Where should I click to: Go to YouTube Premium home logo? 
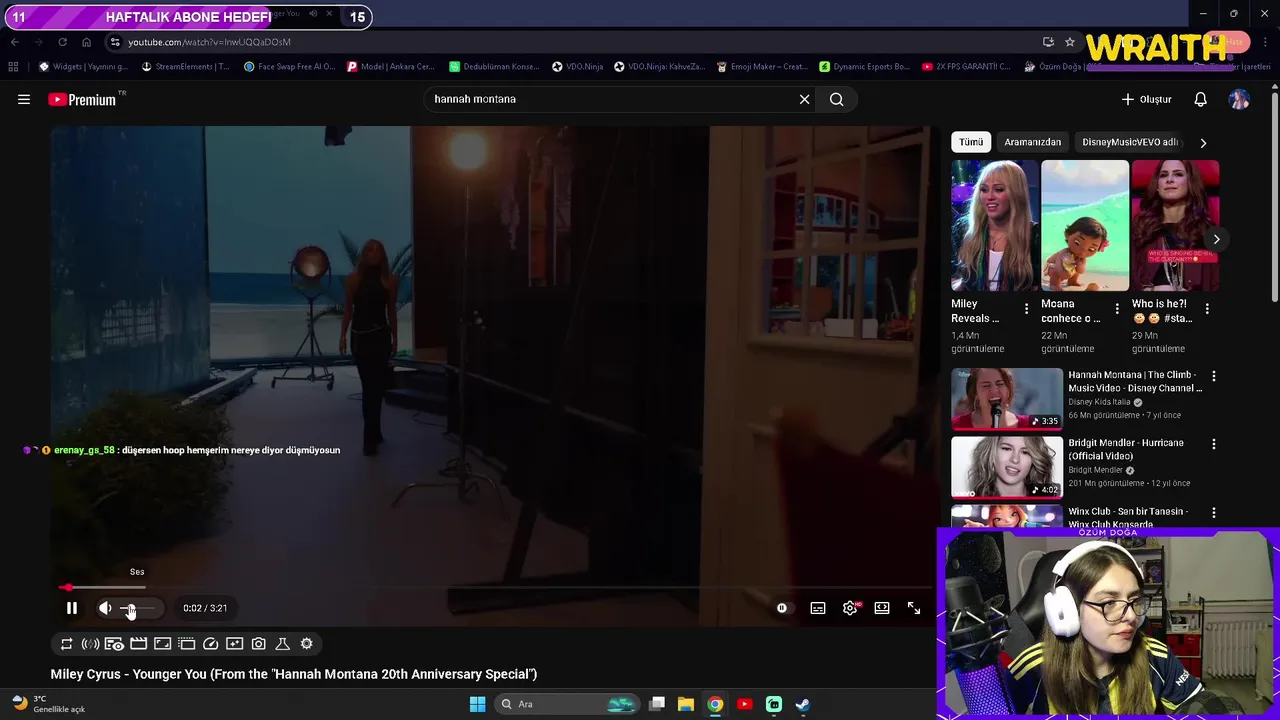pyautogui.click(x=82, y=99)
